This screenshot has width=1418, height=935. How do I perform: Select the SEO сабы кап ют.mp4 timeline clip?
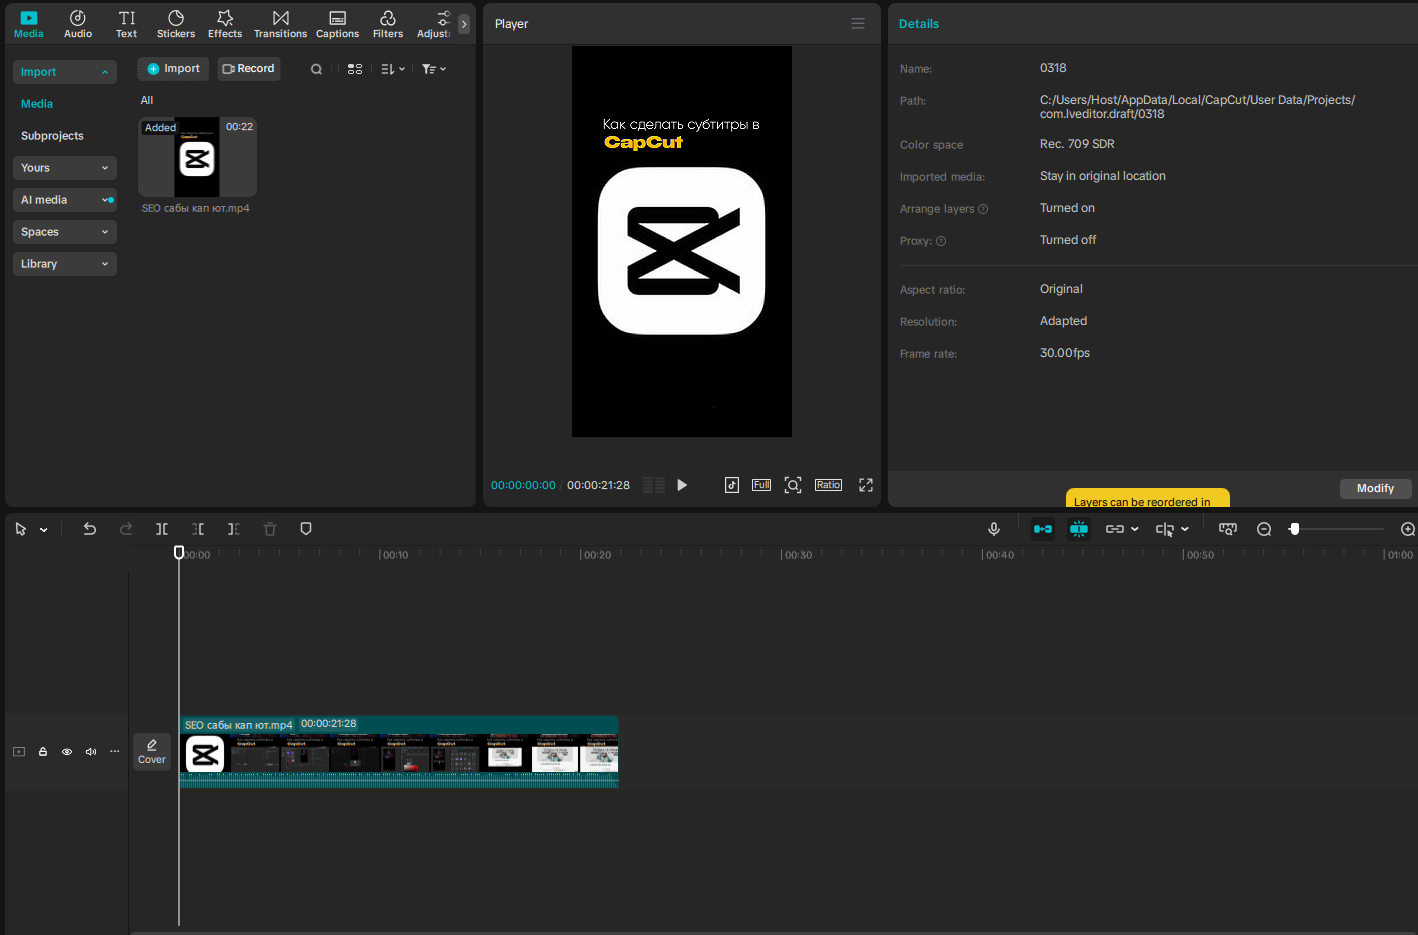pos(399,752)
